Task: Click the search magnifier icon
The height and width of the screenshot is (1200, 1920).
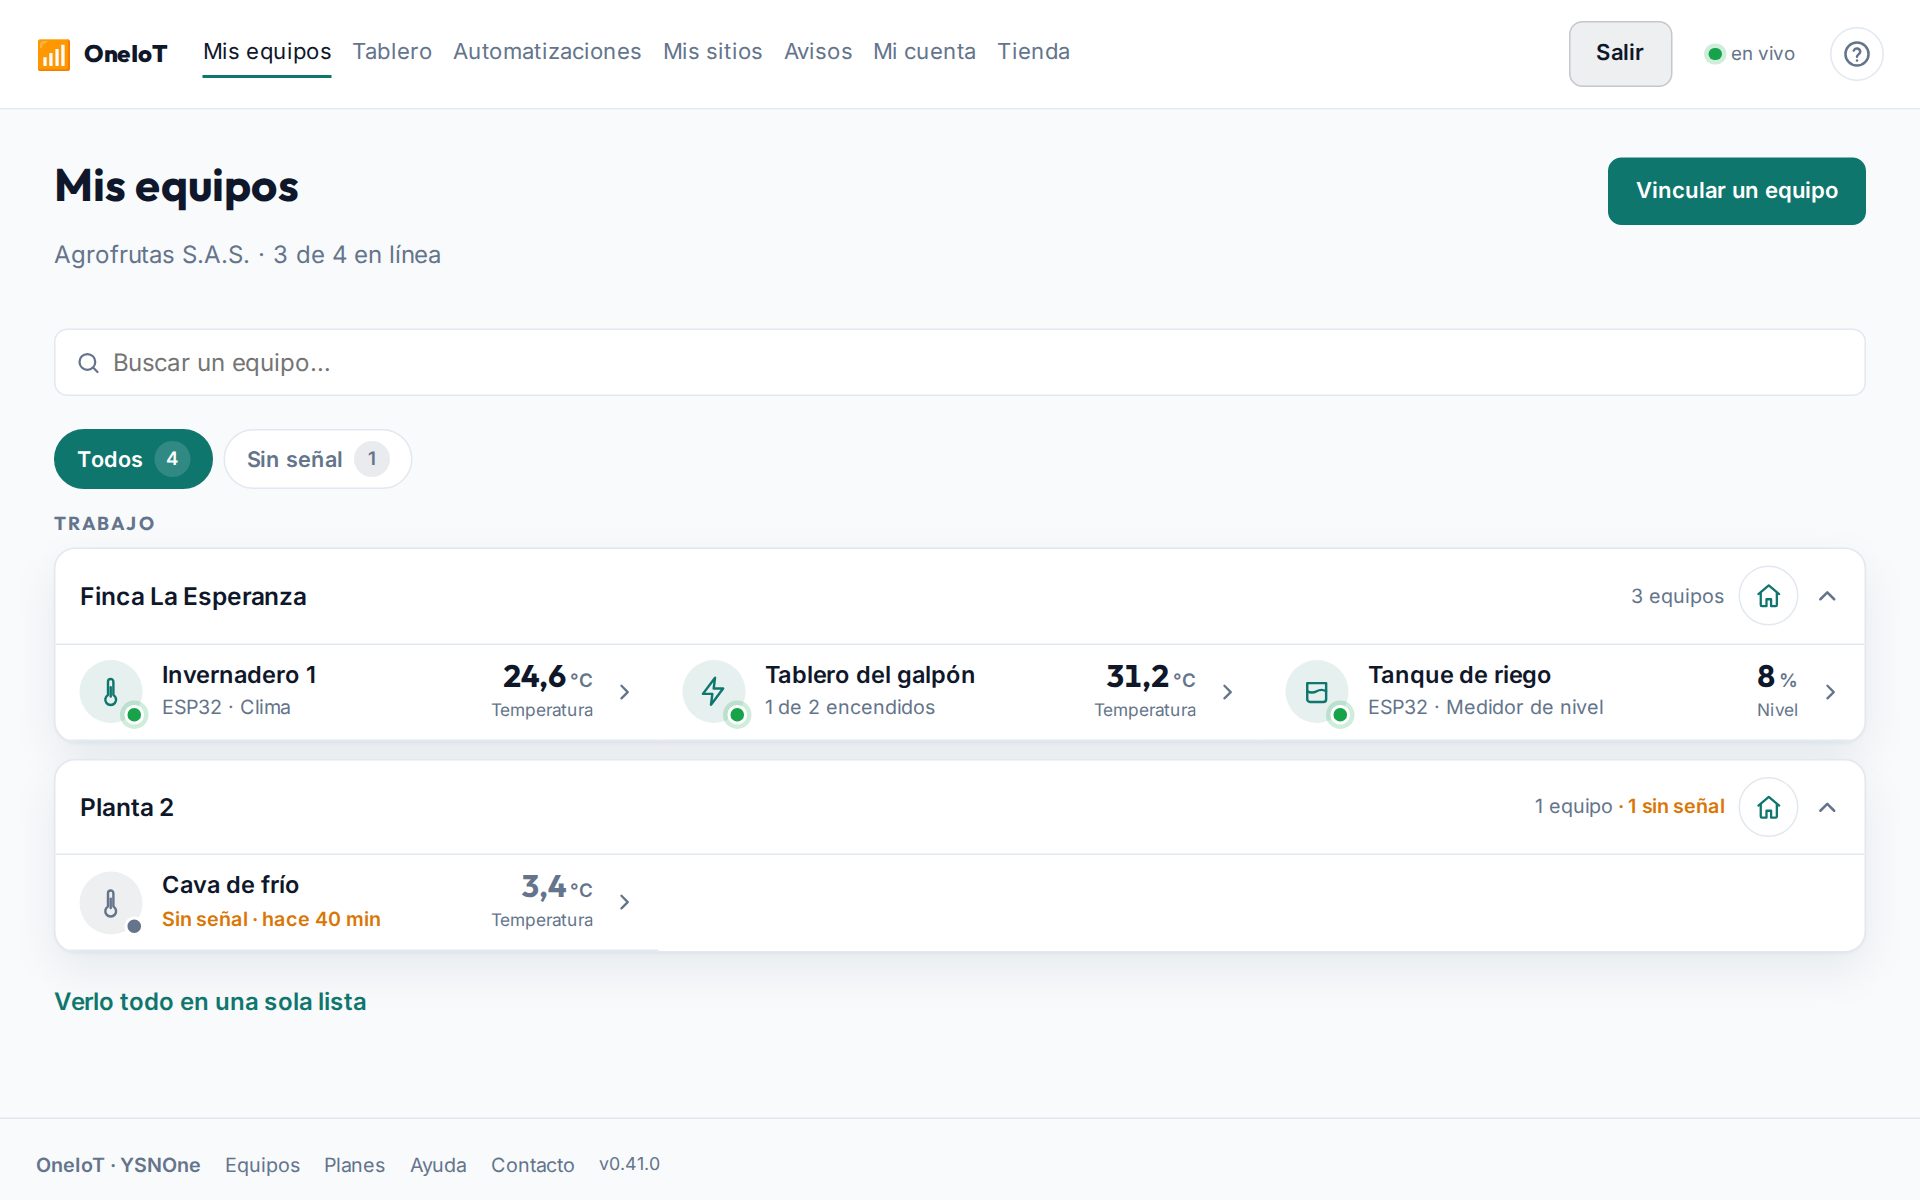Action: (x=88, y=363)
